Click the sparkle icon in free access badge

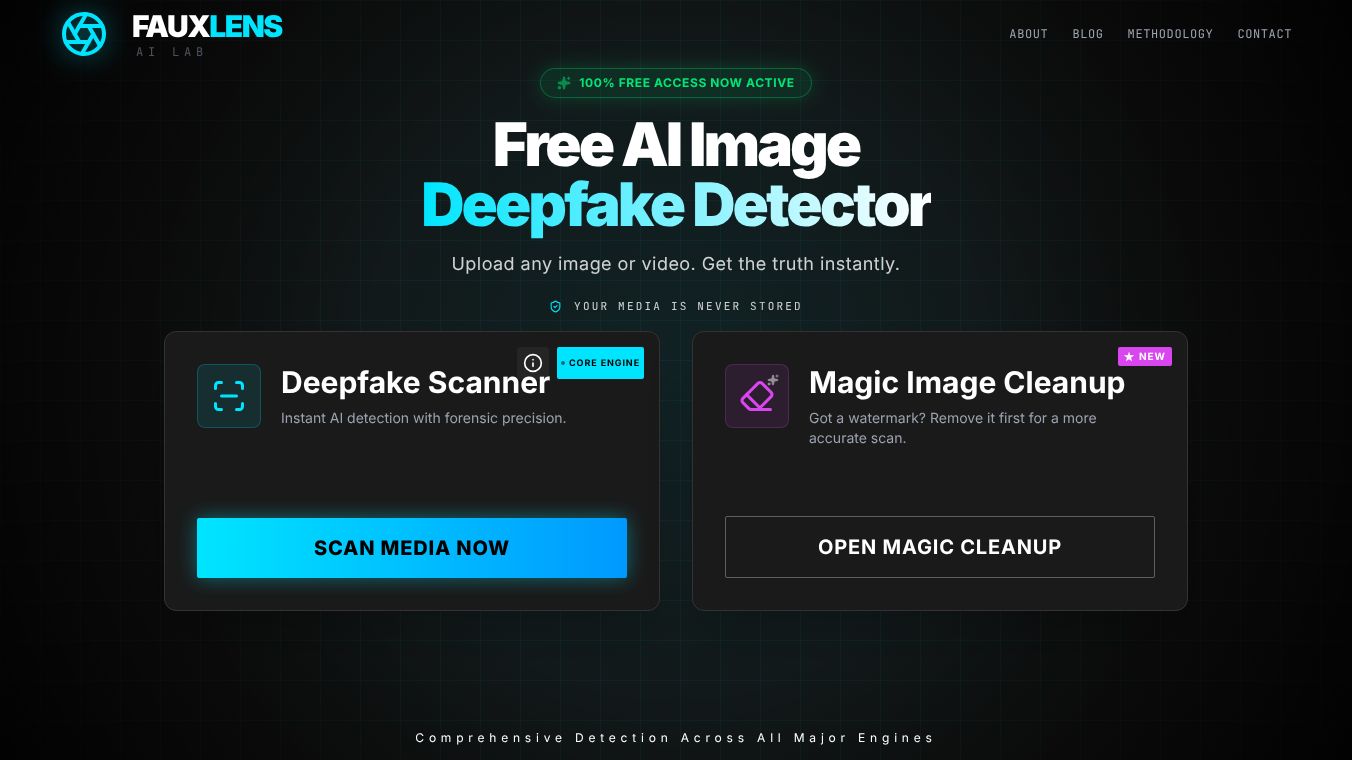point(564,83)
